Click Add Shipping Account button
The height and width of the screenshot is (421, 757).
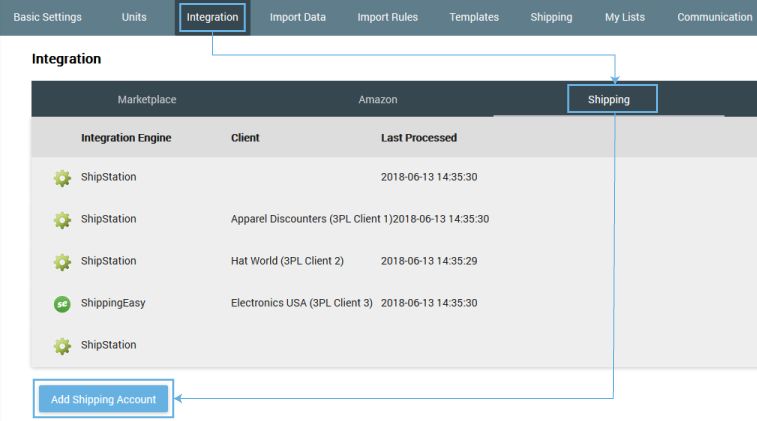(x=103, y=399)
